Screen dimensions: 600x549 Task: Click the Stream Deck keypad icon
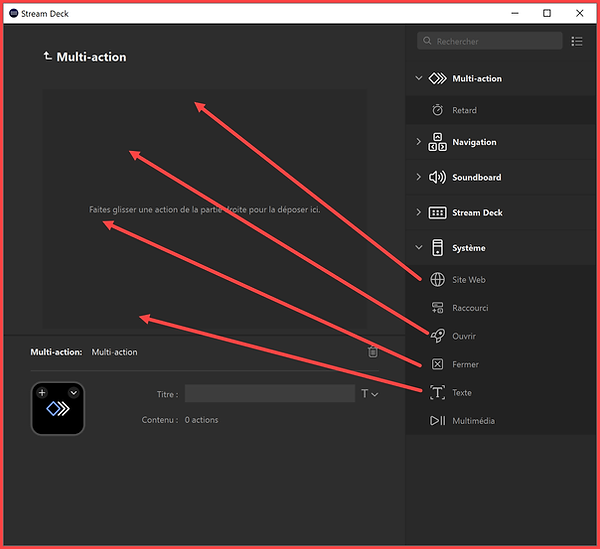tap(437, 213)
